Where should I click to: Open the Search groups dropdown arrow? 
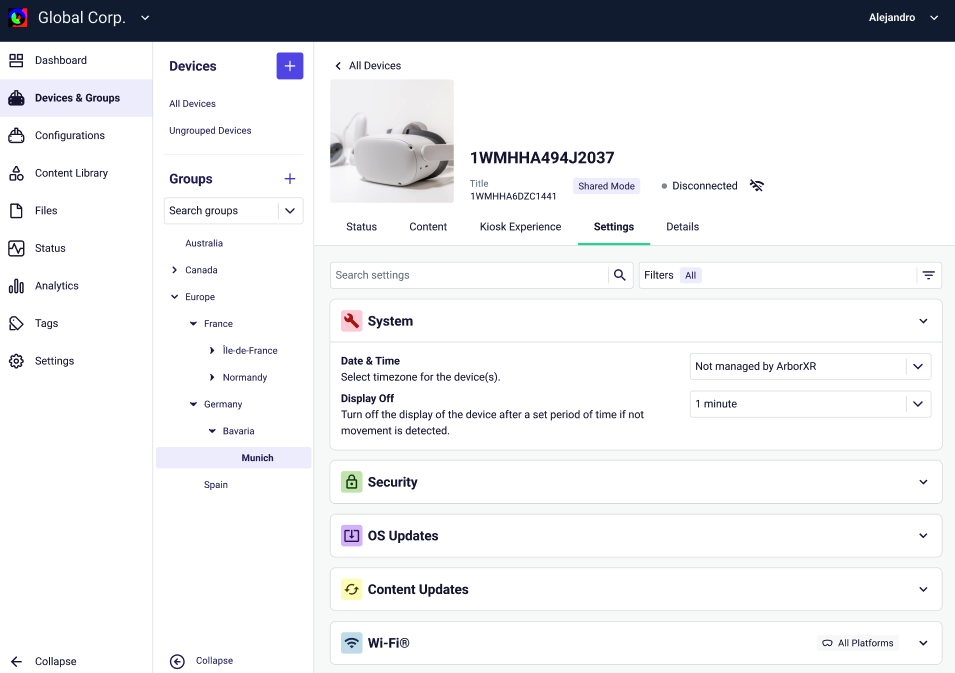[x=290, y=211]
